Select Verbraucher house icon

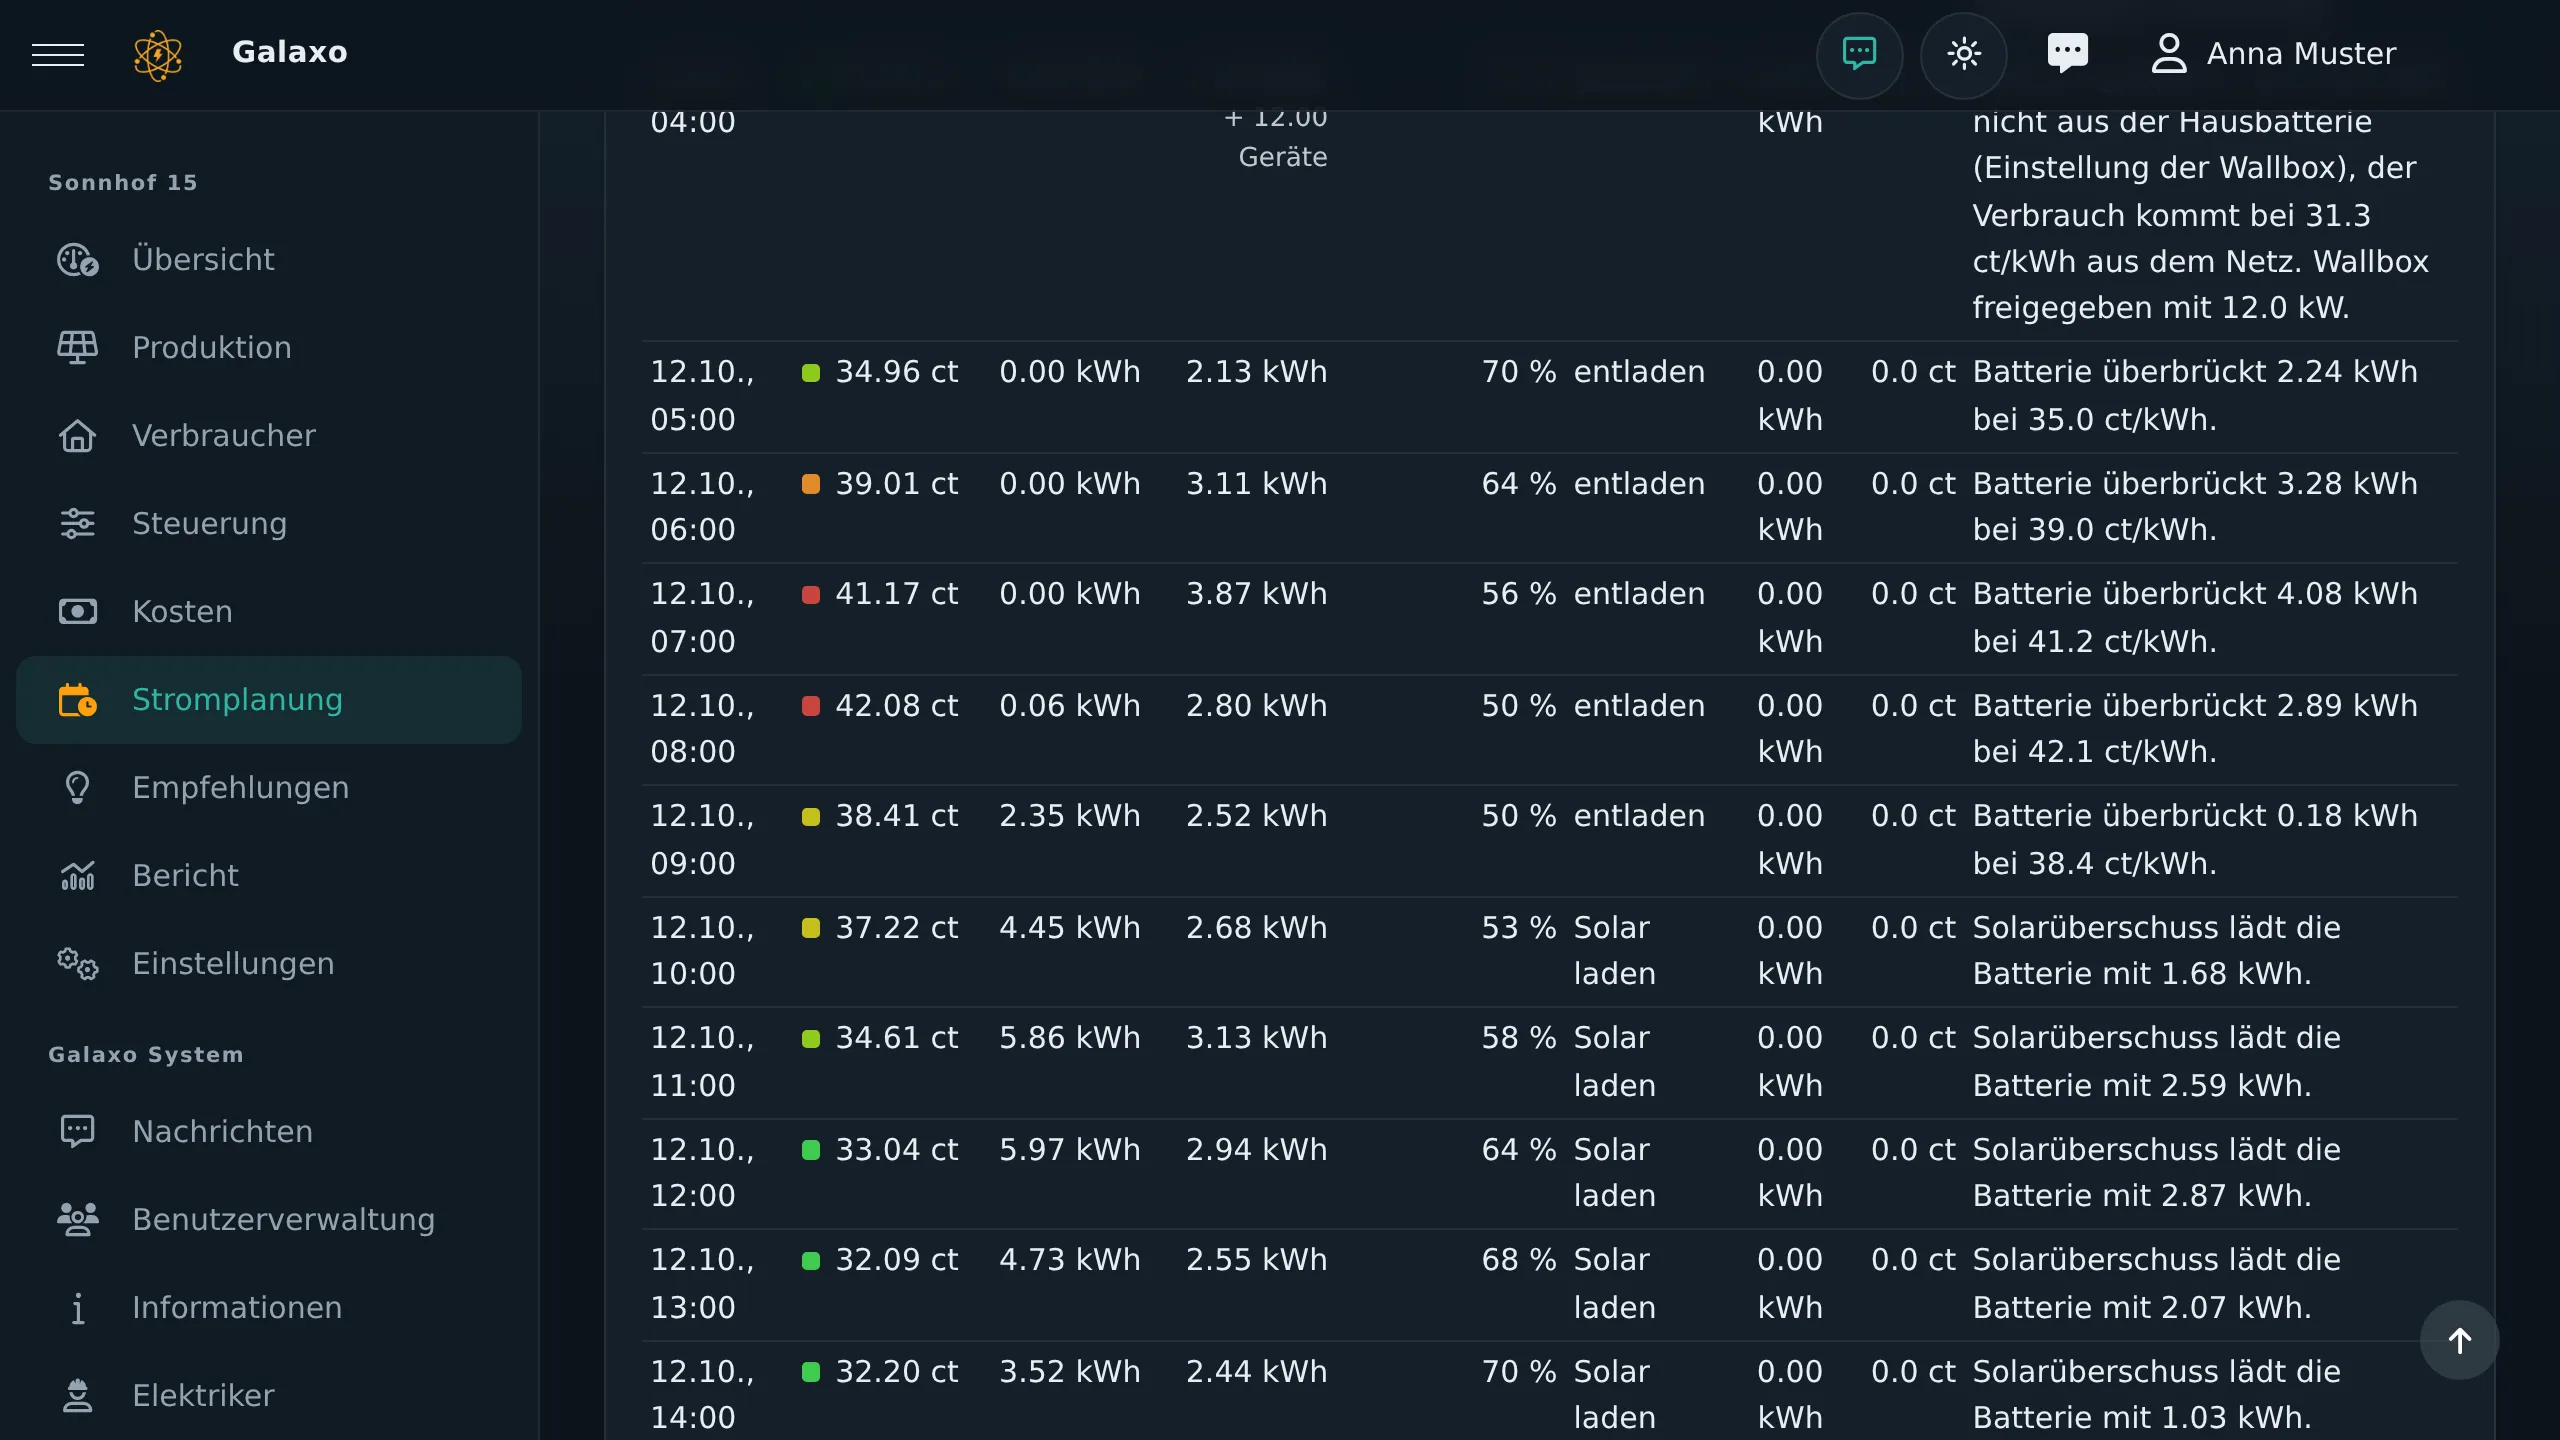pos(77,436)
